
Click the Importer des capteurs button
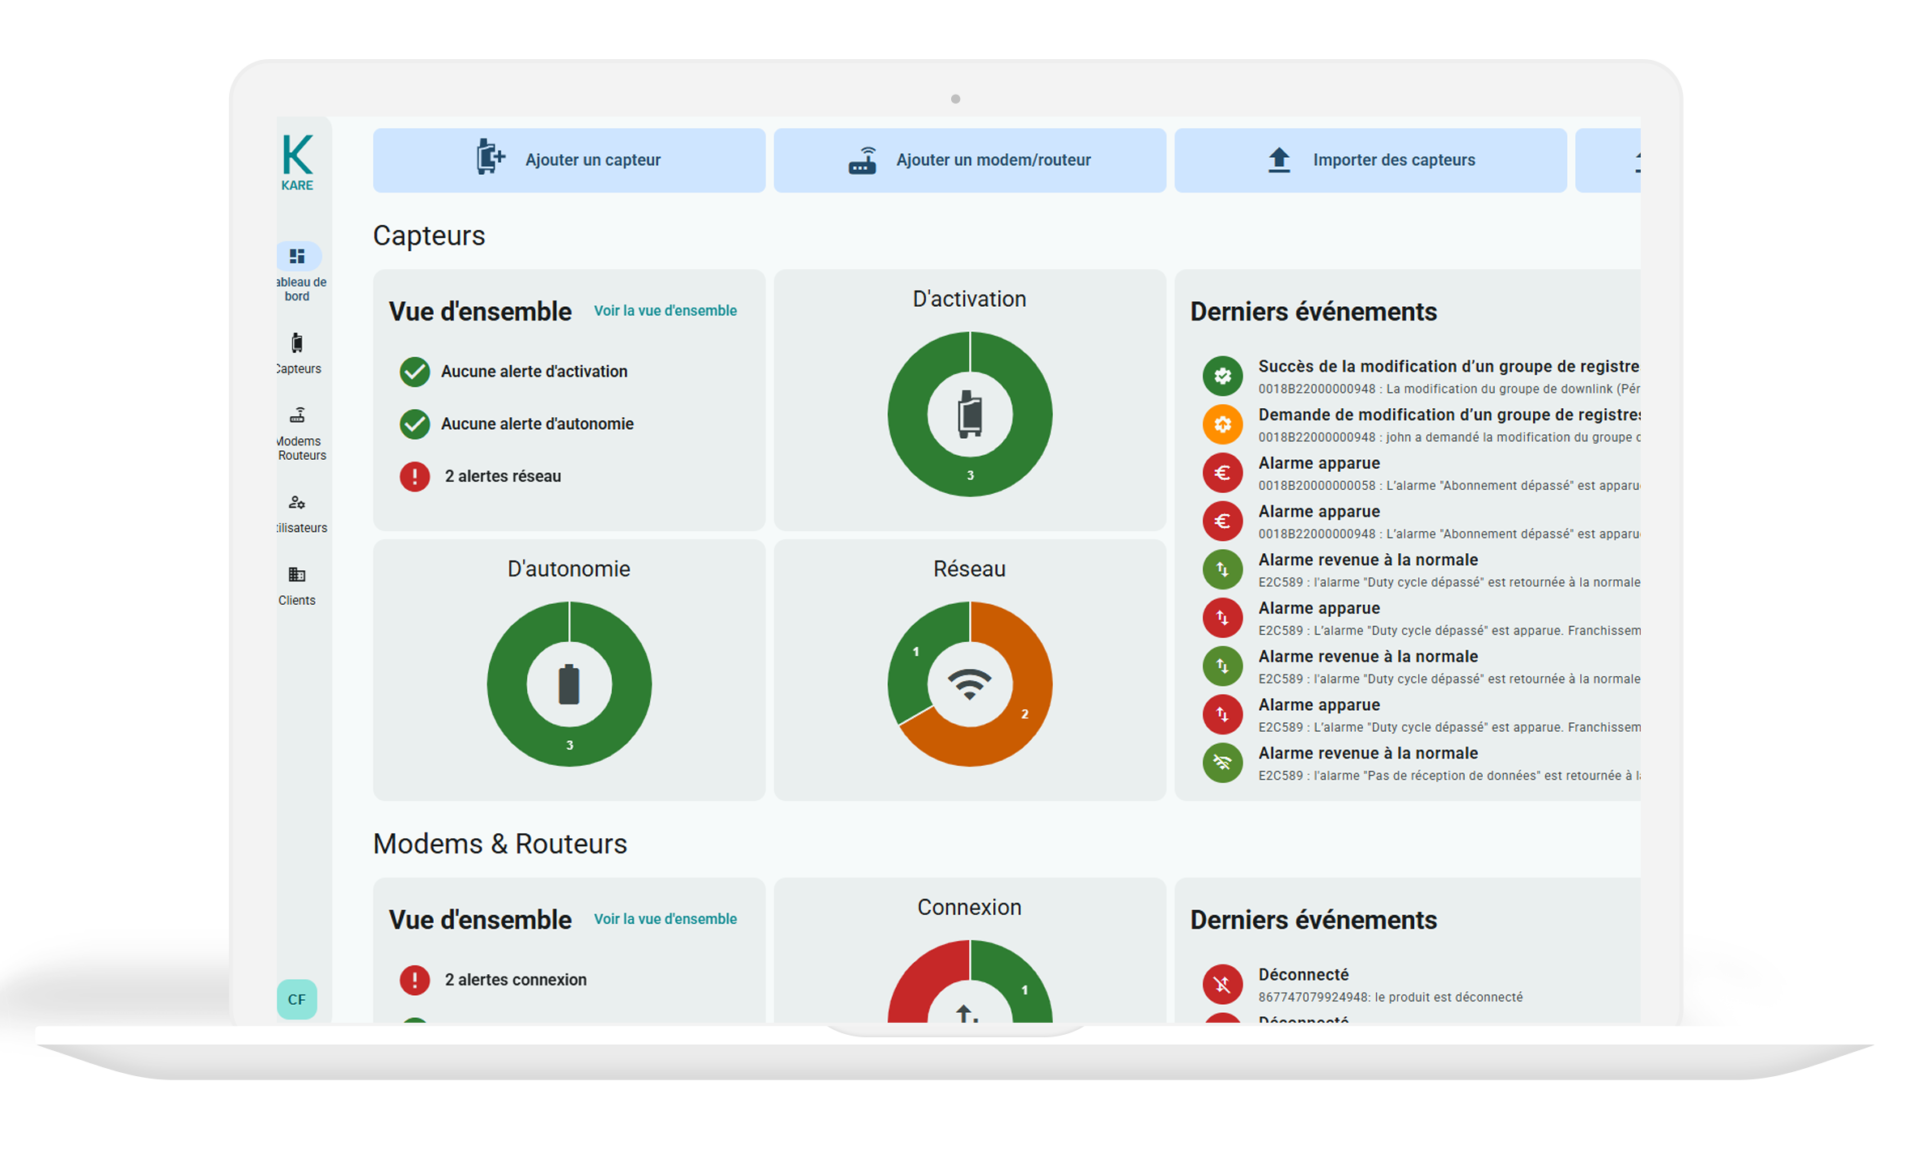point(1370,159)
